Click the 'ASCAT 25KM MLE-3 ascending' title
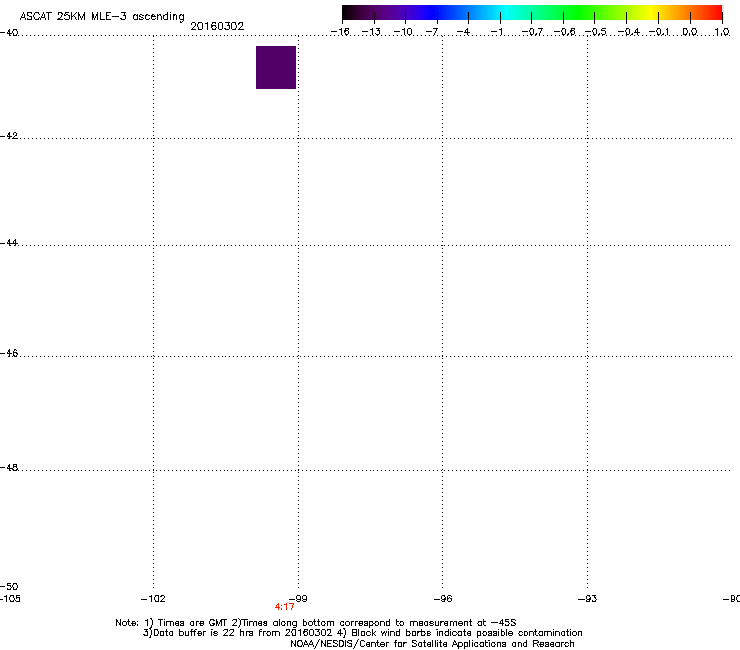This screenshot has width=740, height=650. click(102, 16)
